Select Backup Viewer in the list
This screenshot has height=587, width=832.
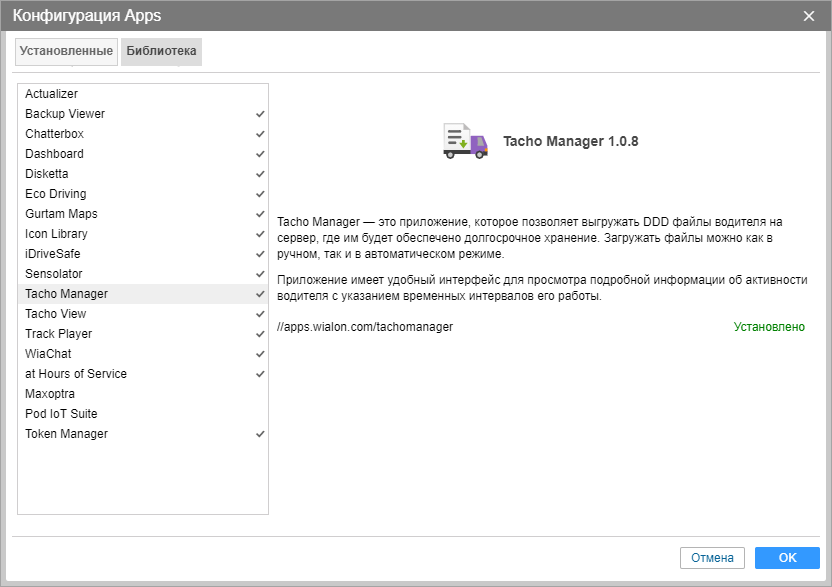143,114
